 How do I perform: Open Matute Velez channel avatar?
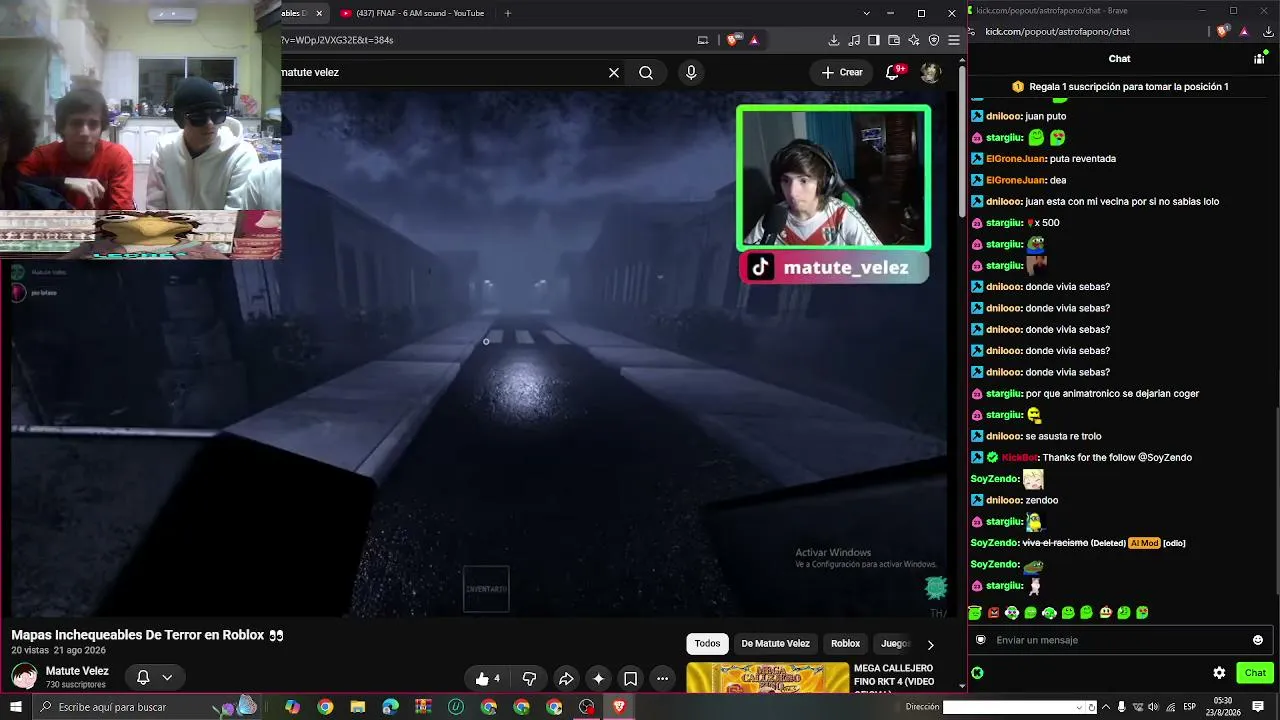click(x=24, y=677)
